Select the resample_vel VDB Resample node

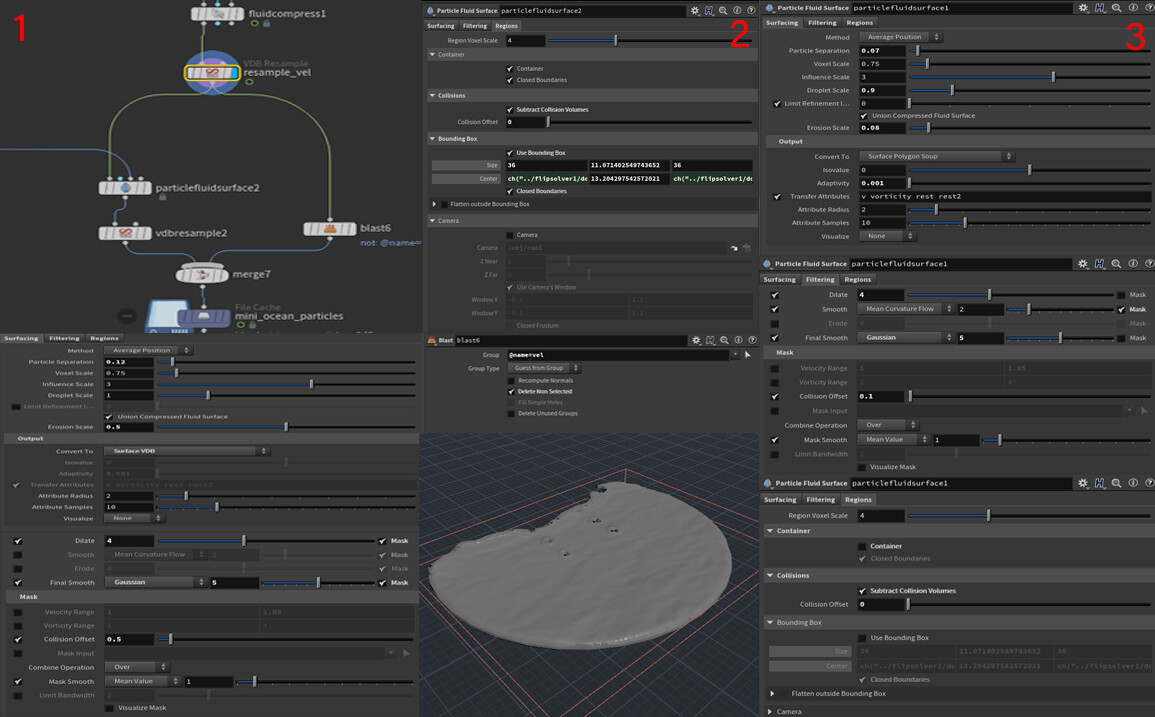click(x=212, y=73)
